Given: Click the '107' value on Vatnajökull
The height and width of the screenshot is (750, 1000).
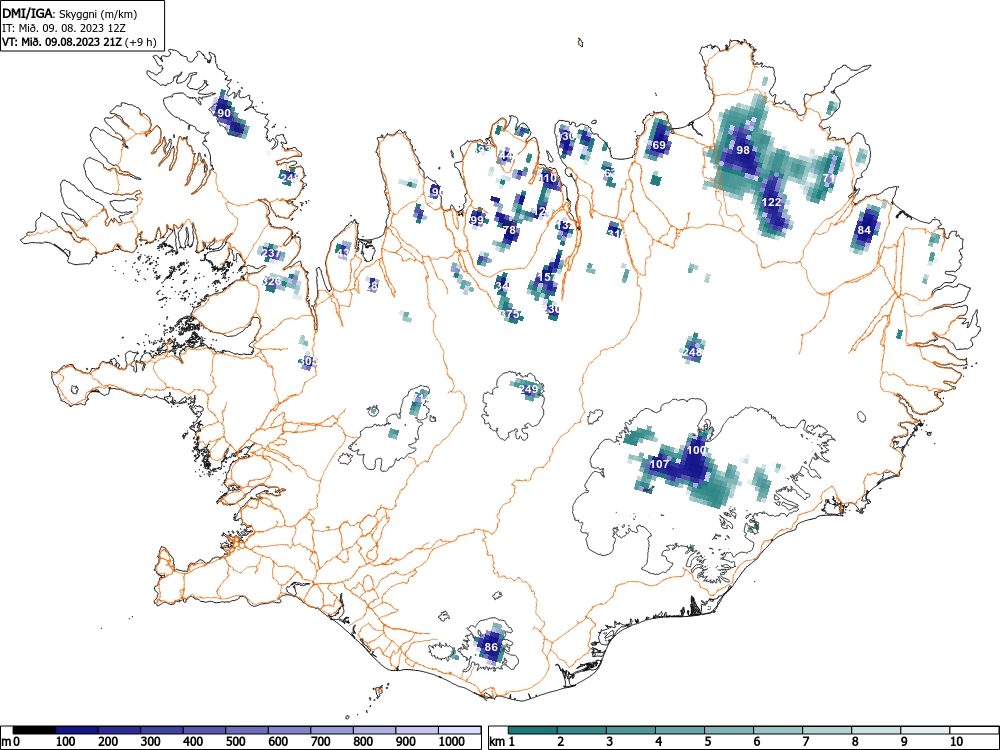Looking at the screenshot, I should click(x=659, y=464).
